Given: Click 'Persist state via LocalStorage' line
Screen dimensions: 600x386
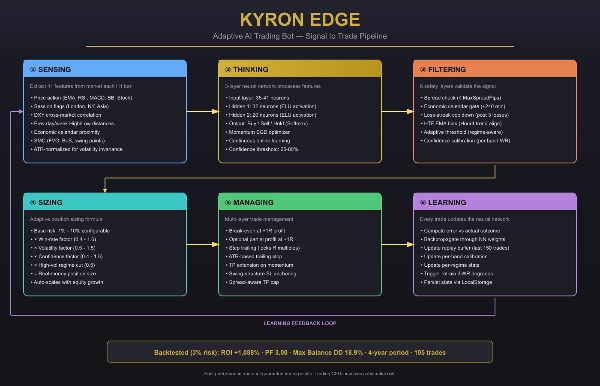Looking at the screenshot, I should coord(457,282).
